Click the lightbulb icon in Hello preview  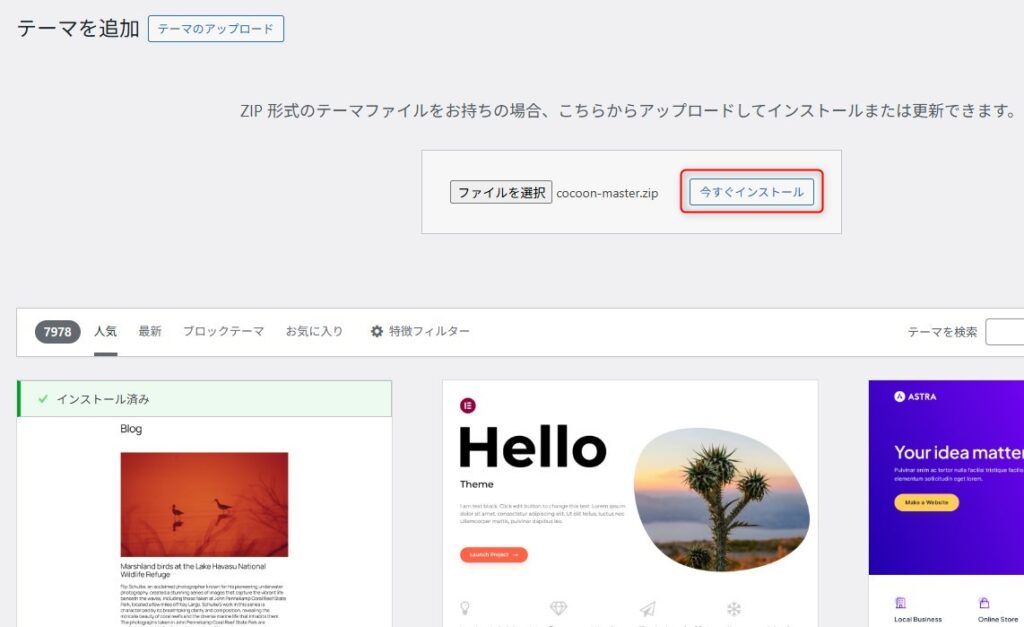[465, 608]
